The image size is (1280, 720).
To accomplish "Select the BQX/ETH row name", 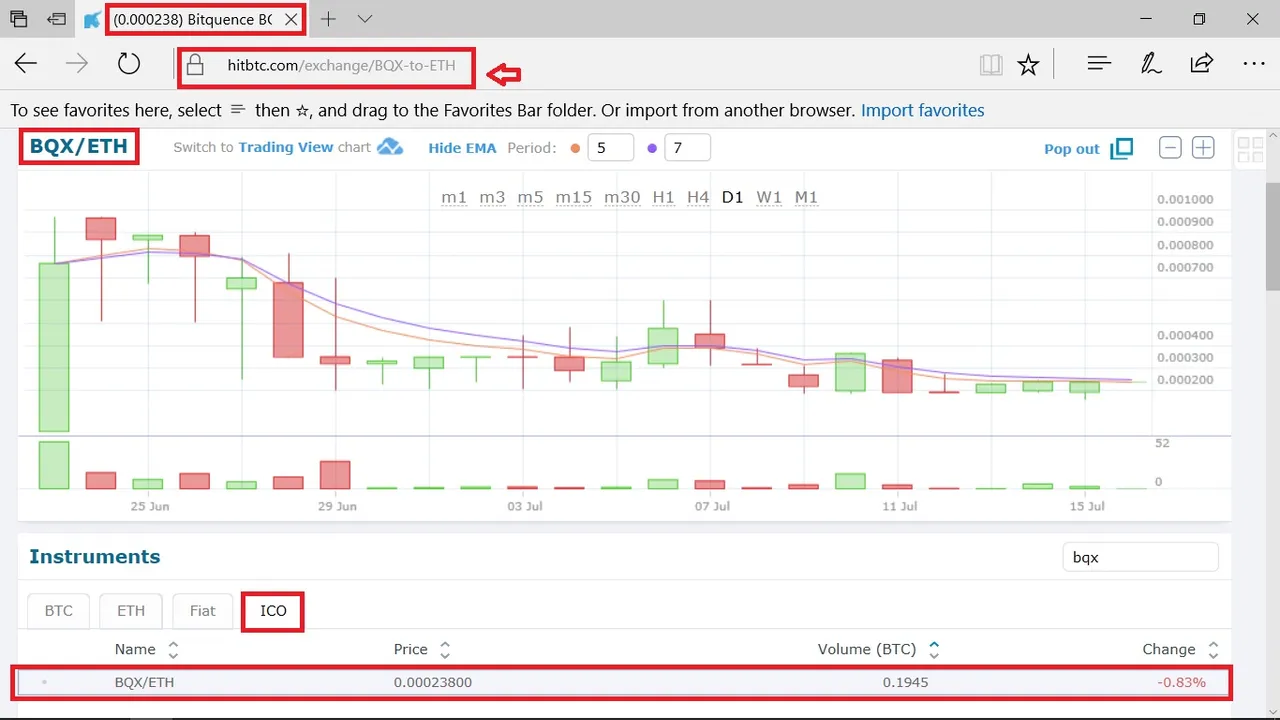I will [x=144, y=683].
